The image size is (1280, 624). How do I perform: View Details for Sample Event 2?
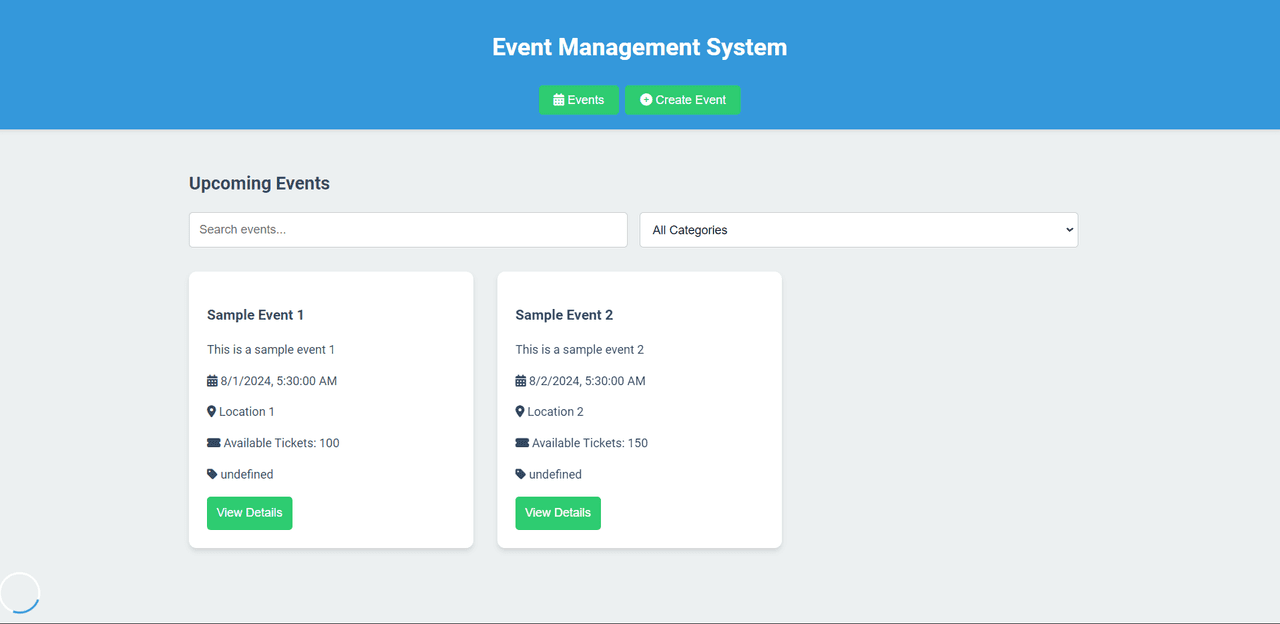point(558,513)
